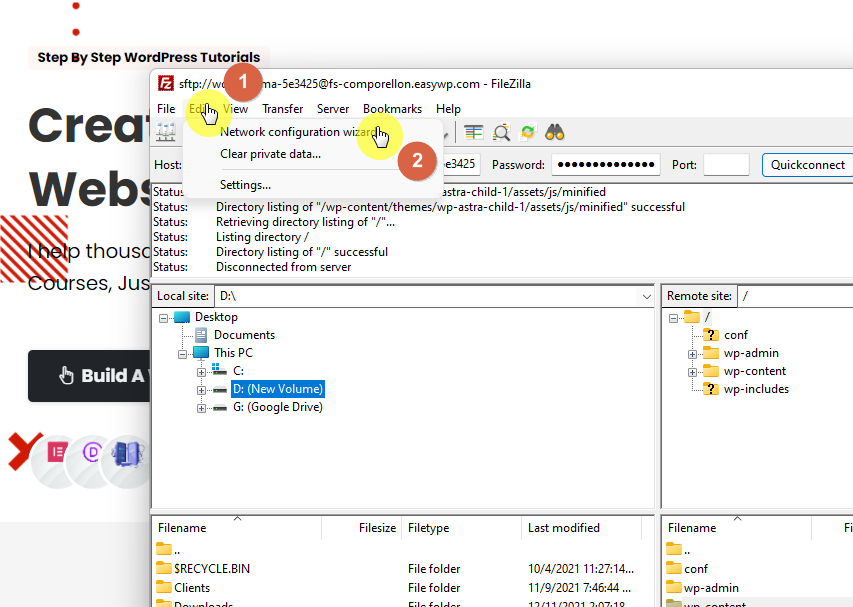This screenshot has width=853, height=607.
Task: Open the Server menu
Action: point(333,109)
